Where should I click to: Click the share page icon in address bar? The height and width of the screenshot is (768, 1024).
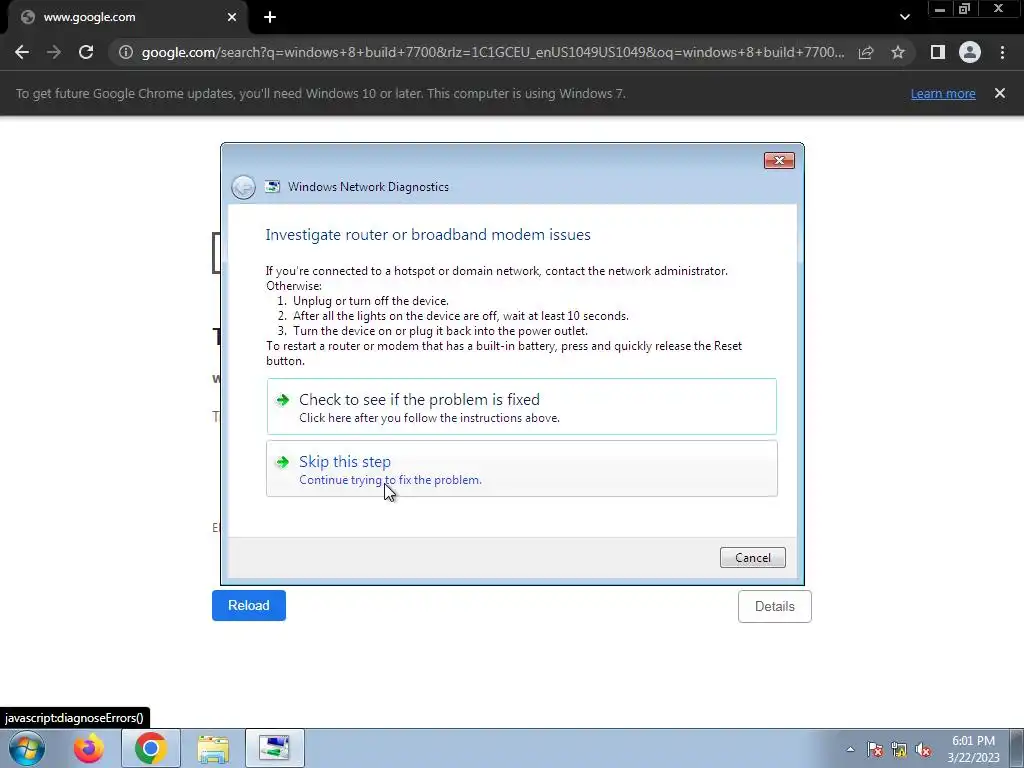pyautogui.click(x=866, y=52)
